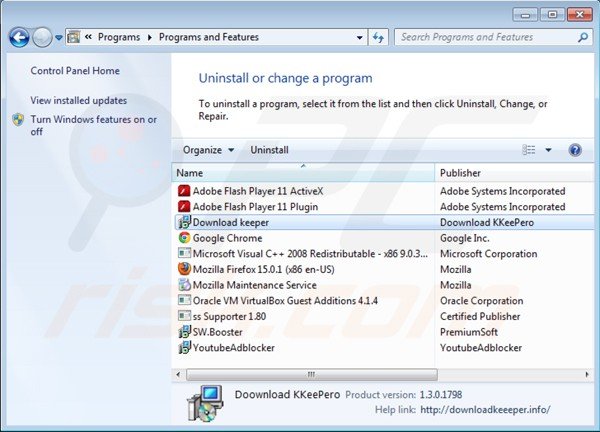Select the Programs breadcrumb
Screen dimensions: 600x432
pyautogui.click(x=119, y=37)
